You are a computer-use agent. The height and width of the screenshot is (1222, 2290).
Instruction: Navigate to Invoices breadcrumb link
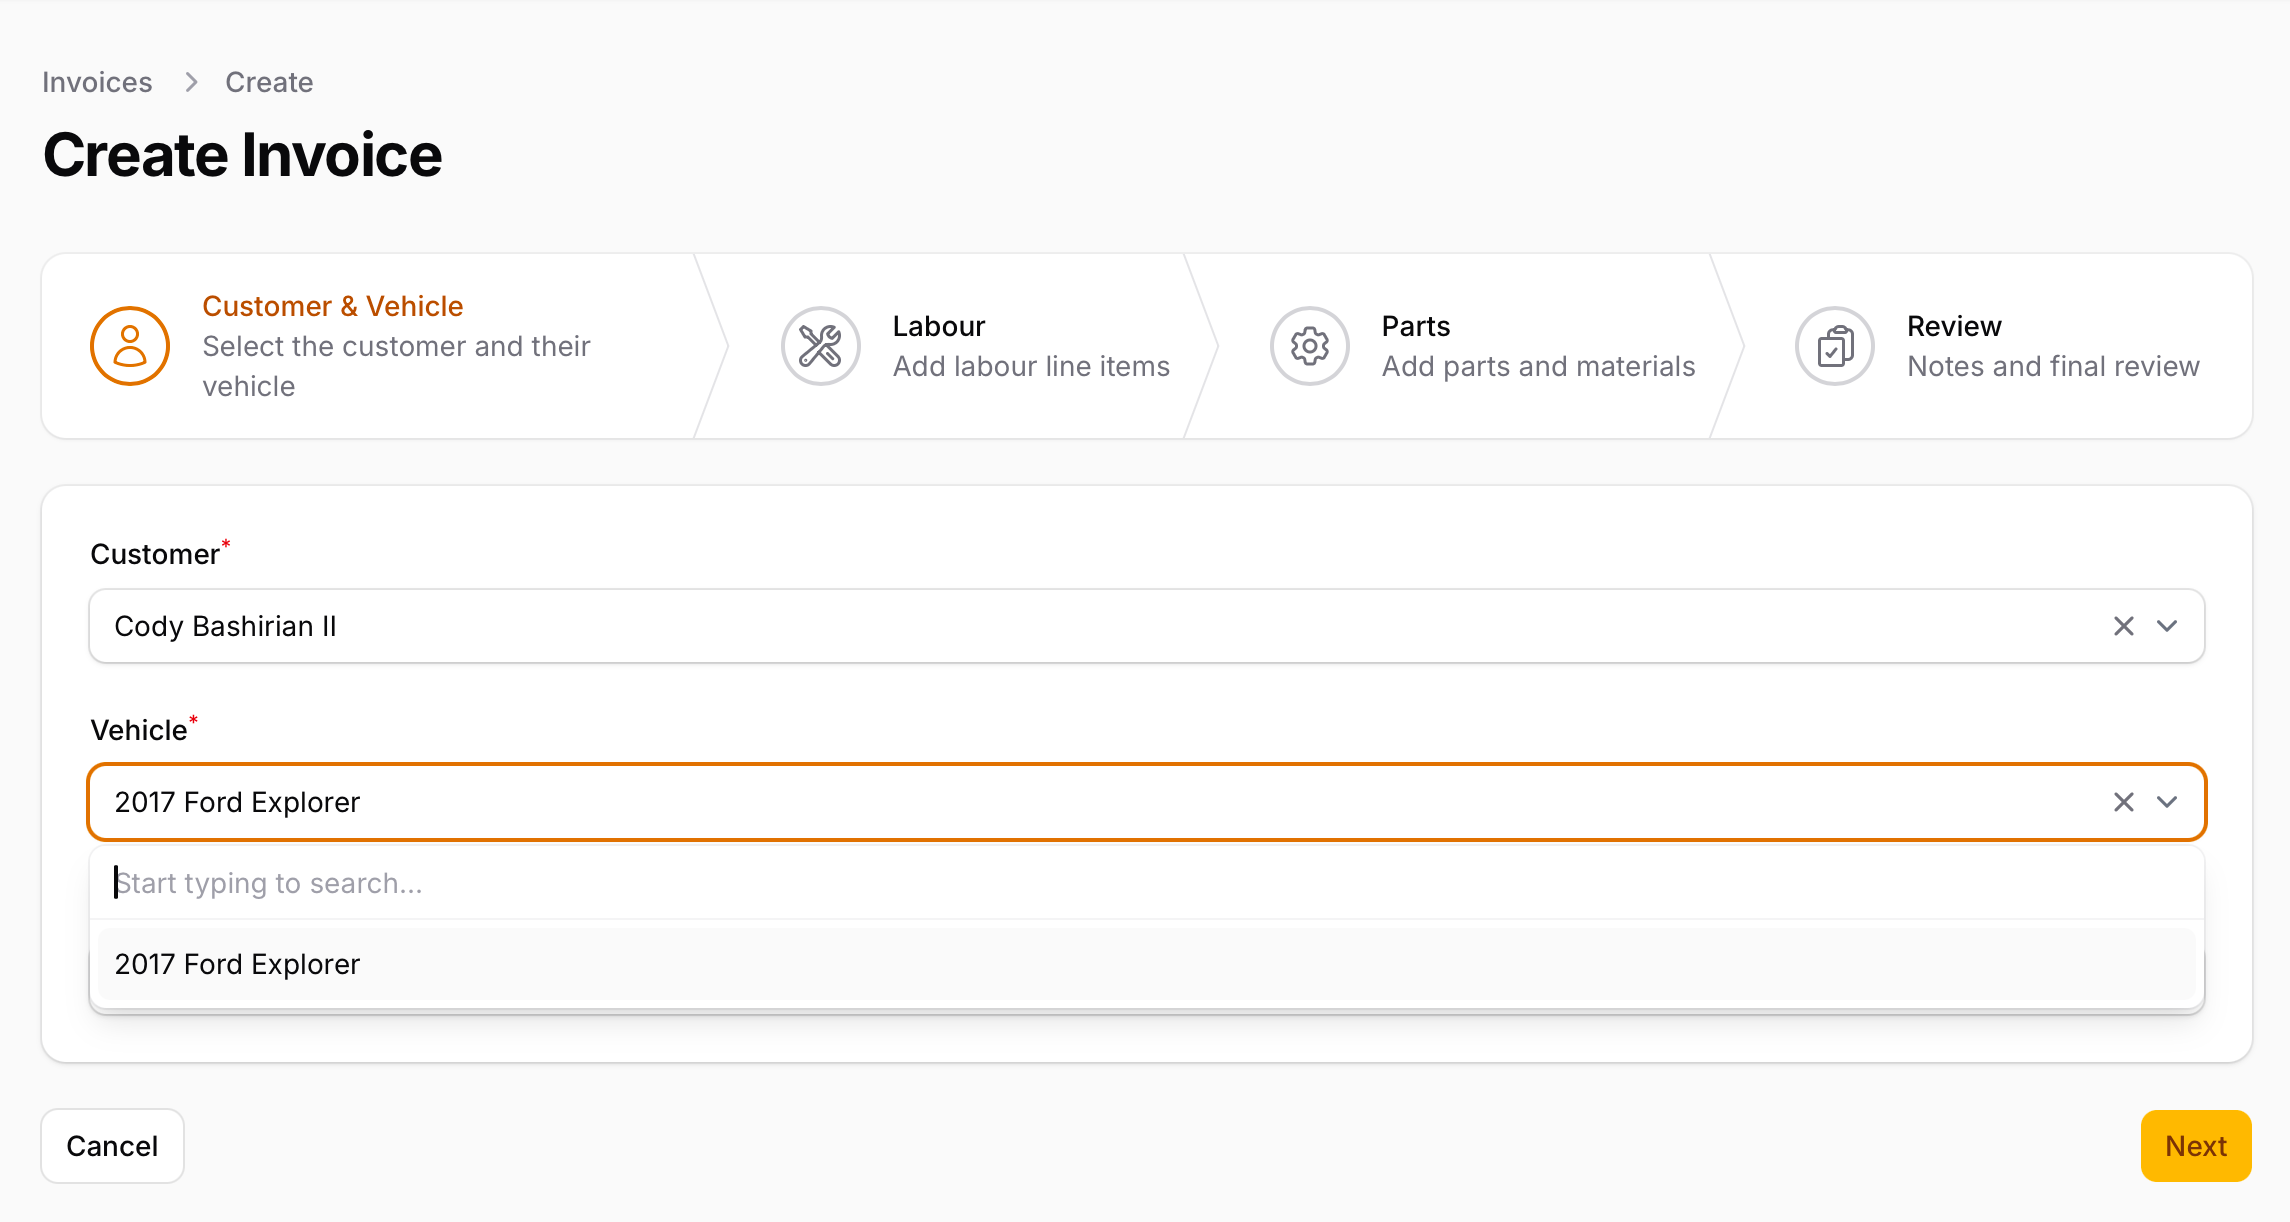pyautogui.click(x=97, y=82)
